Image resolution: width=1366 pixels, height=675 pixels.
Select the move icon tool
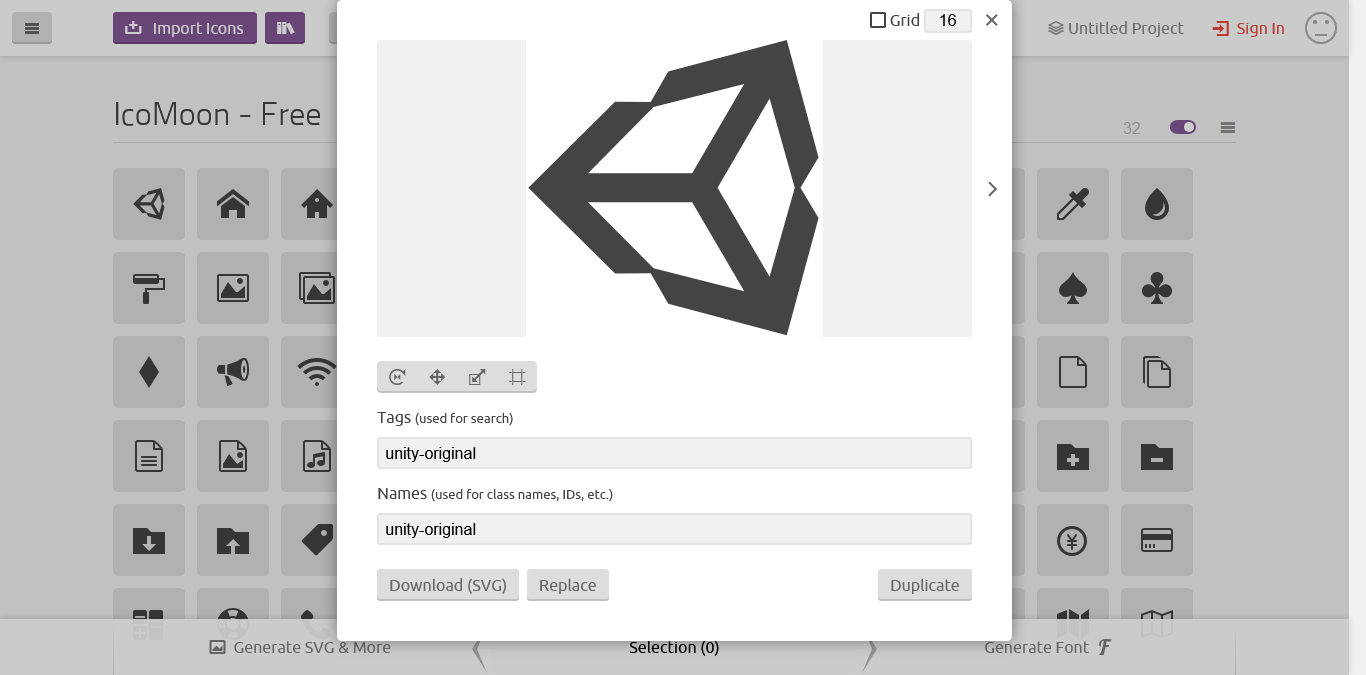[x=437, y=377]
